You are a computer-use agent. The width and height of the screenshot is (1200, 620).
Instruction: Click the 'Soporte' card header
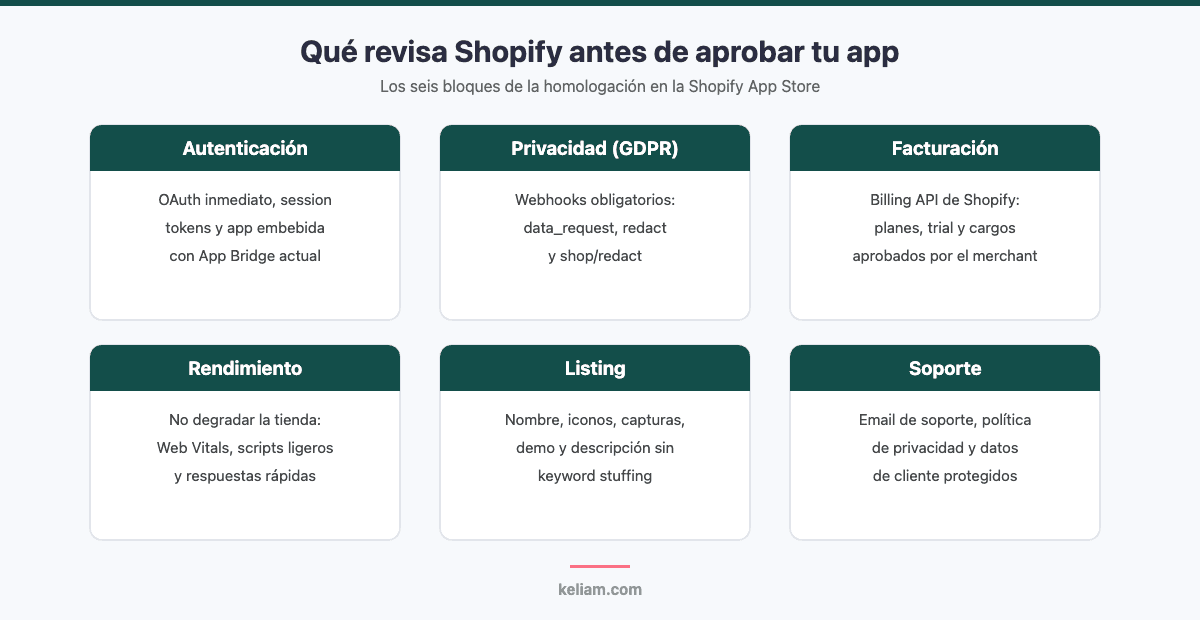coord(945,368)
